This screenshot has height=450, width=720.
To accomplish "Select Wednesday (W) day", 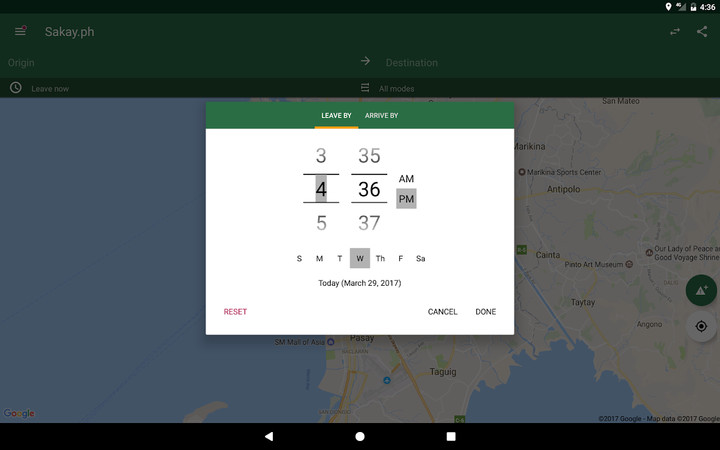I will [x=360, y=259].
